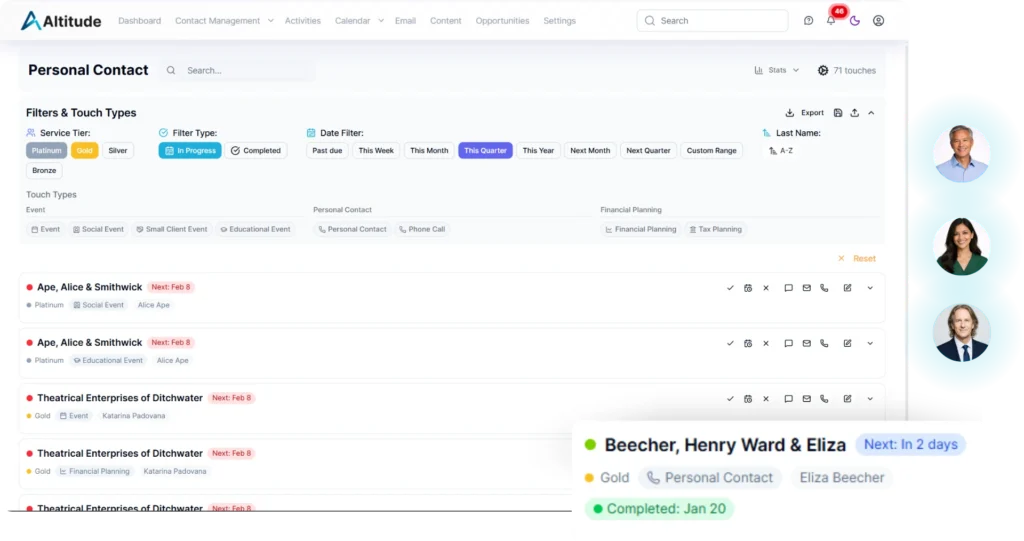This screenshot has width=1024, height=541.
Task: Toggle the Phone Call touch type
Action: pos(422,229)
